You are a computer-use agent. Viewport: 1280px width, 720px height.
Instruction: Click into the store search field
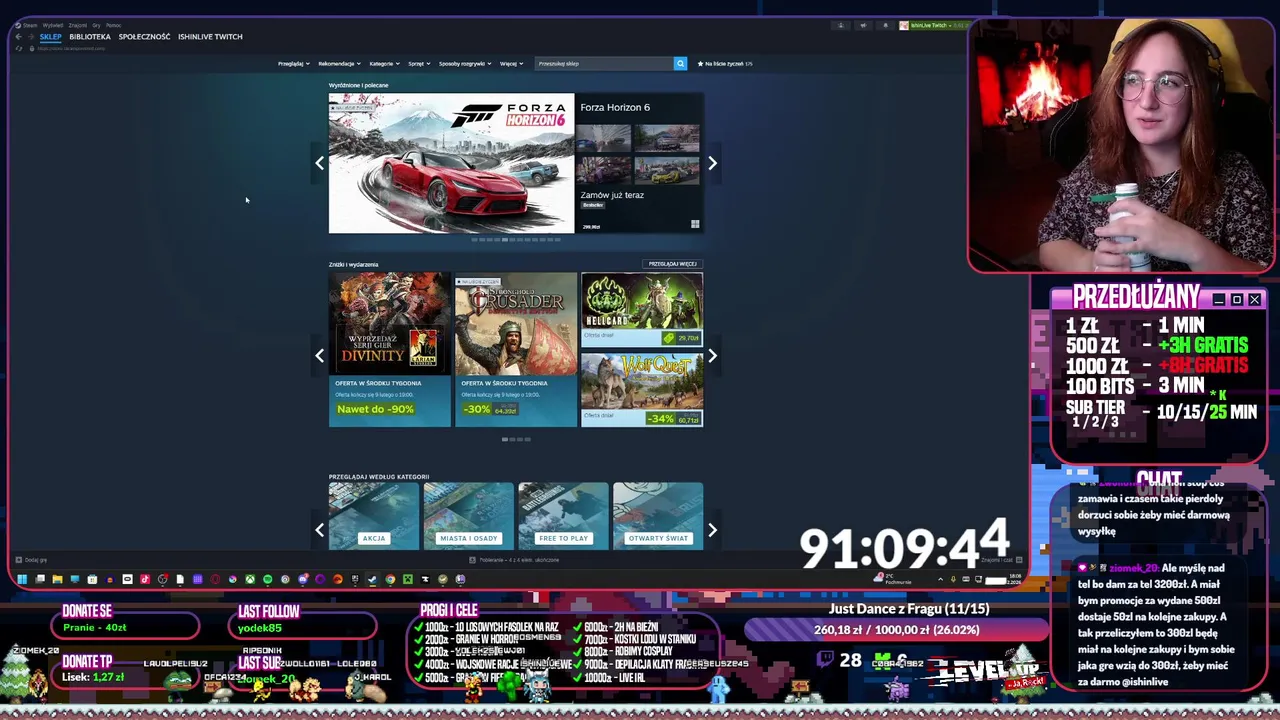pyautogui.click(x=604, y=63)
